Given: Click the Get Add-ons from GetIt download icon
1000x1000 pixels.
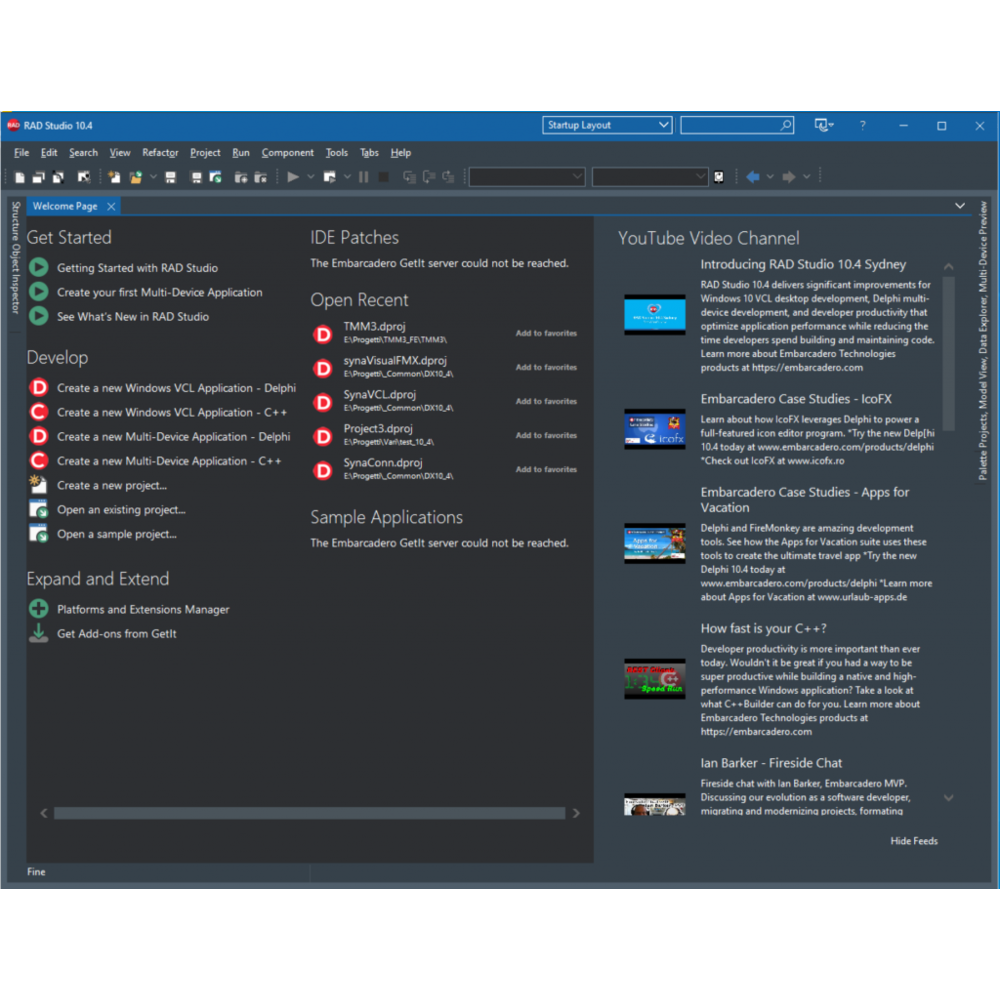Looking at the screenshot, I should click(39, 634).
